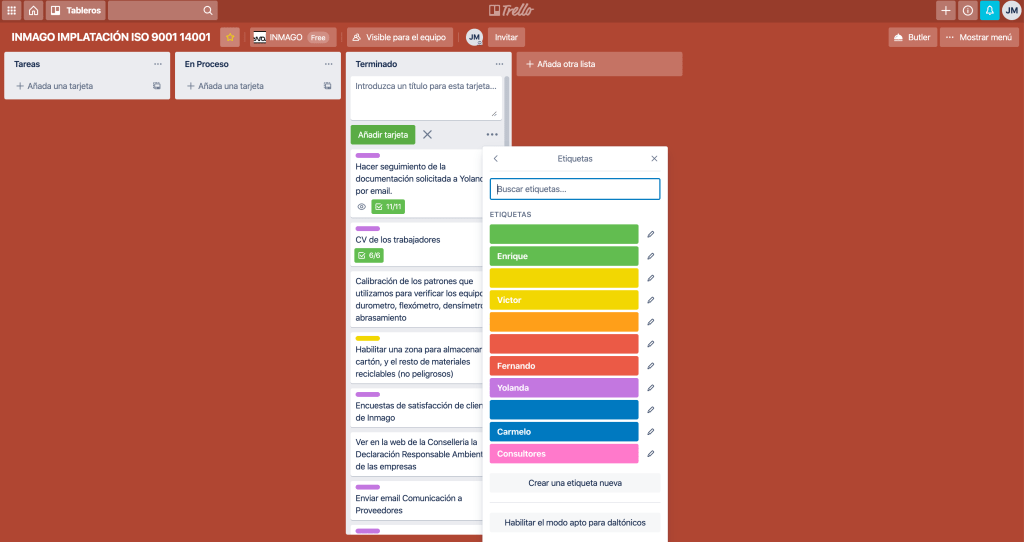This screenshot has width=1024, height=542.
Task: Edit the unnamed yellow label
Action: point(650,278)
